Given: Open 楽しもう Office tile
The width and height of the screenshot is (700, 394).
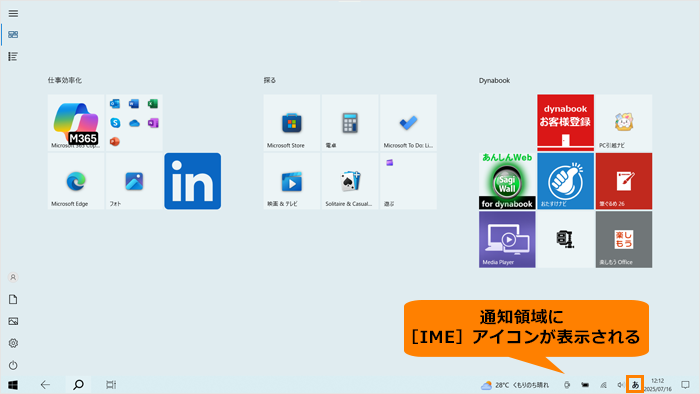Looking at the screenshot, I should tap(624, 239).
